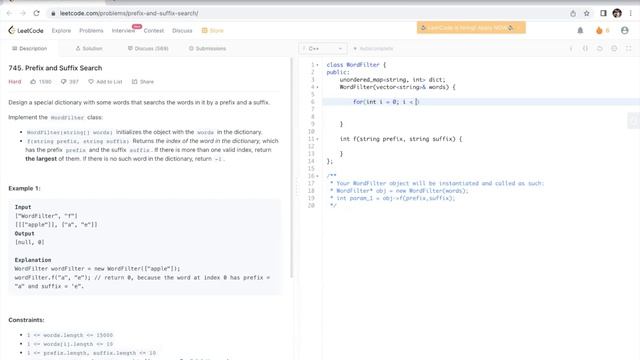
Task: Click the LeetCode logo
Action: pyautogui.click(x=26, y=31)
